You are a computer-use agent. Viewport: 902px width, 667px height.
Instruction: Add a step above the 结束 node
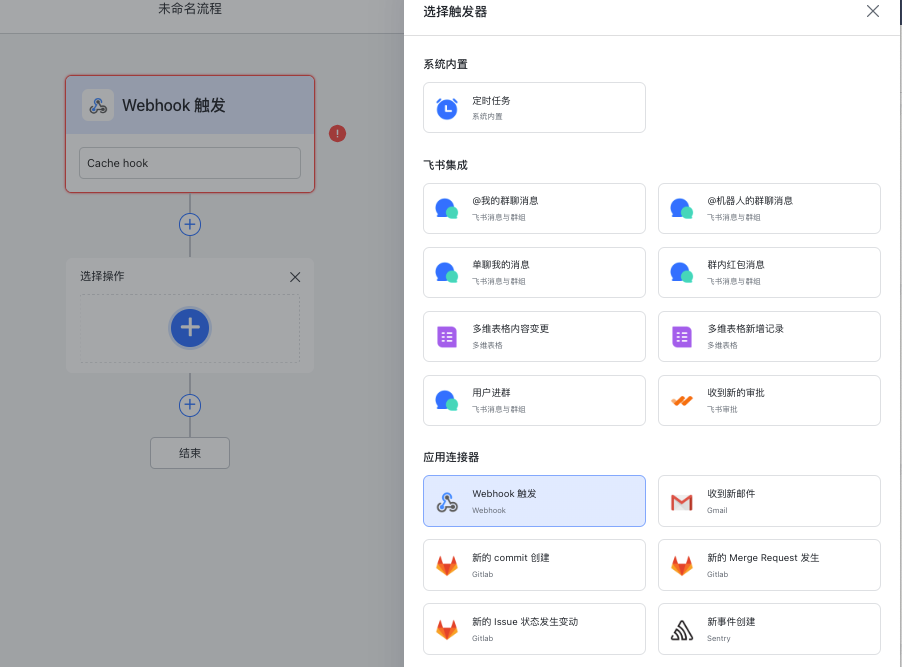click(x=190, y=405)
